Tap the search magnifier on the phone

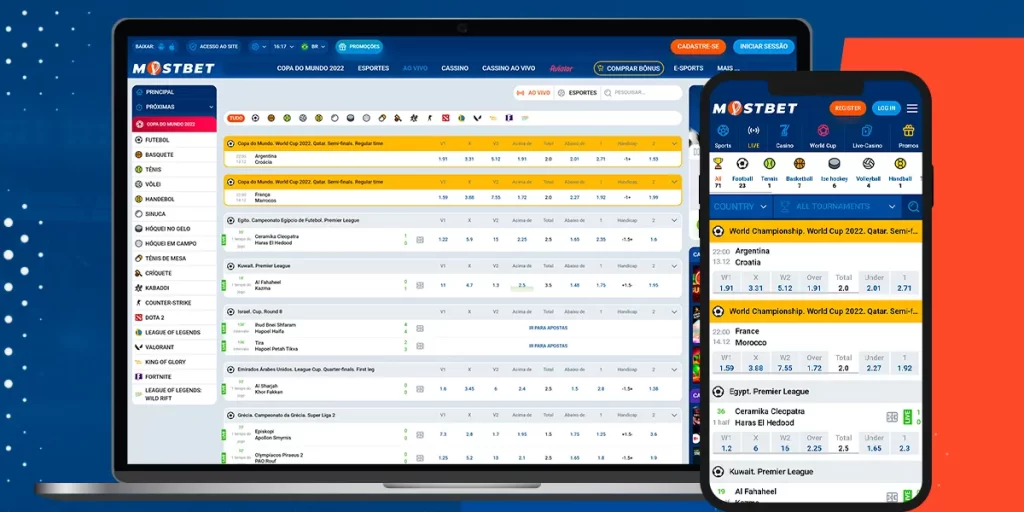(x=913, y=206)
